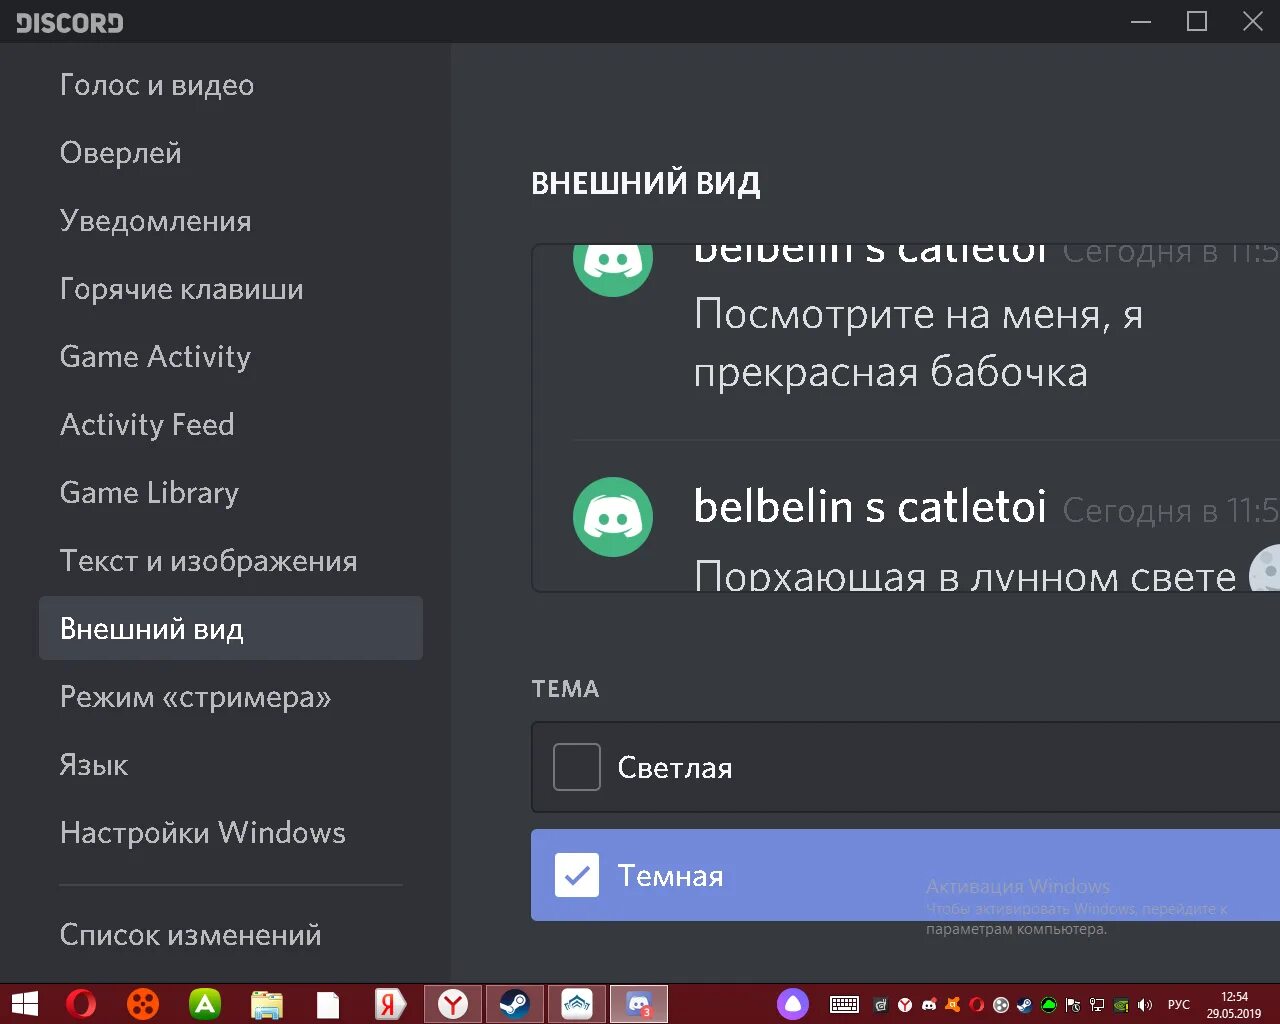Click the message Посмотрите на меня
The width and height of the screenshot is (1280, 1024).
click(x=918, y=314)
